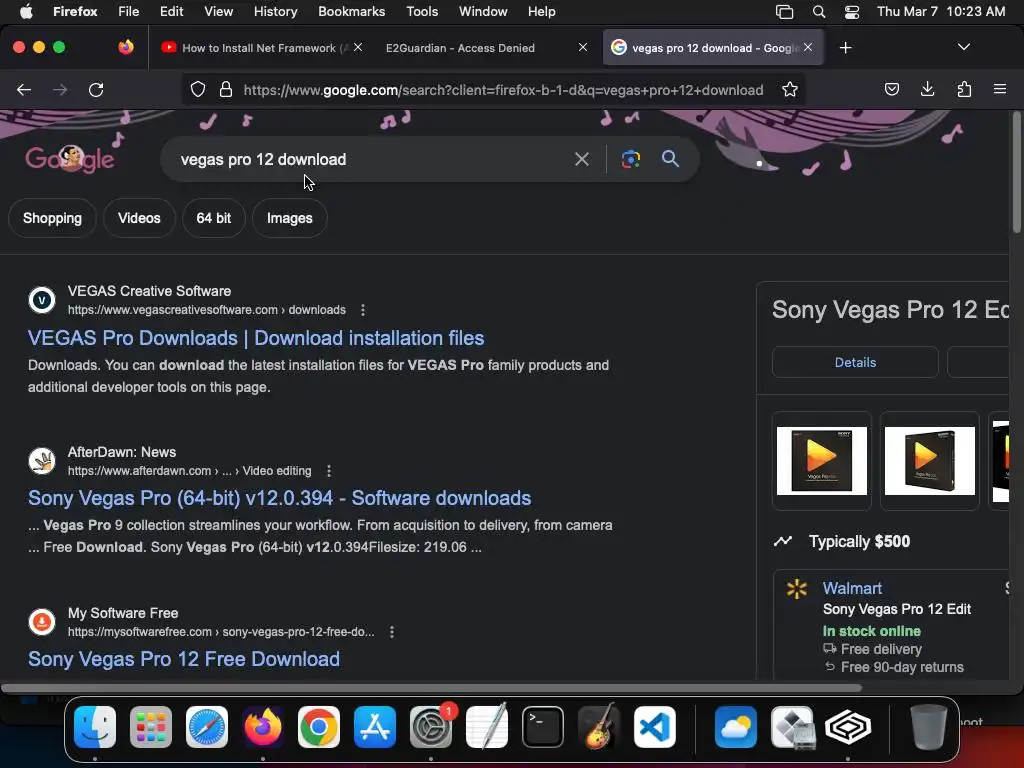This screenshot has height=768, width=1024.
Task: Filter results by Videos
Action: pos(139,218)
